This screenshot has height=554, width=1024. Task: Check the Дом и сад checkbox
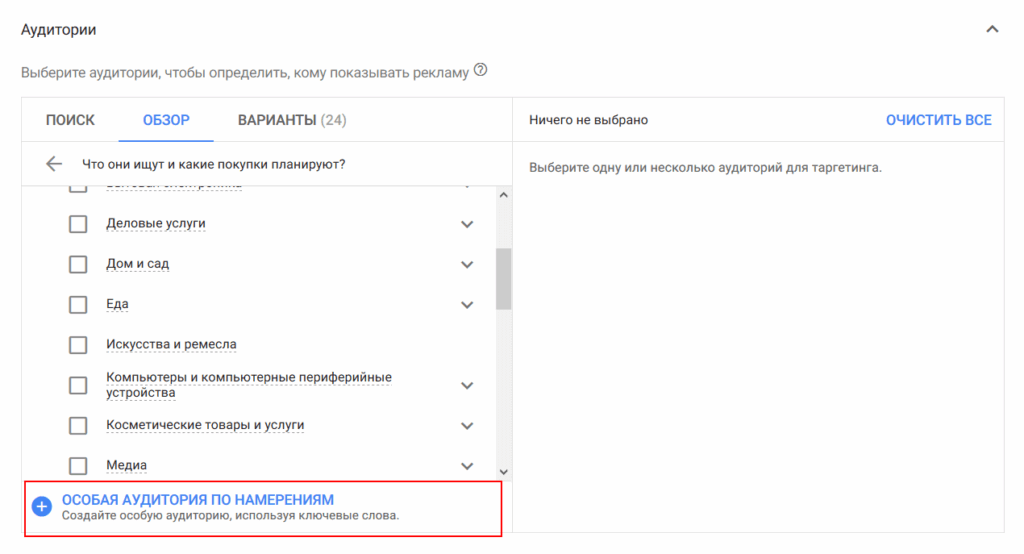tap(78, 265)
